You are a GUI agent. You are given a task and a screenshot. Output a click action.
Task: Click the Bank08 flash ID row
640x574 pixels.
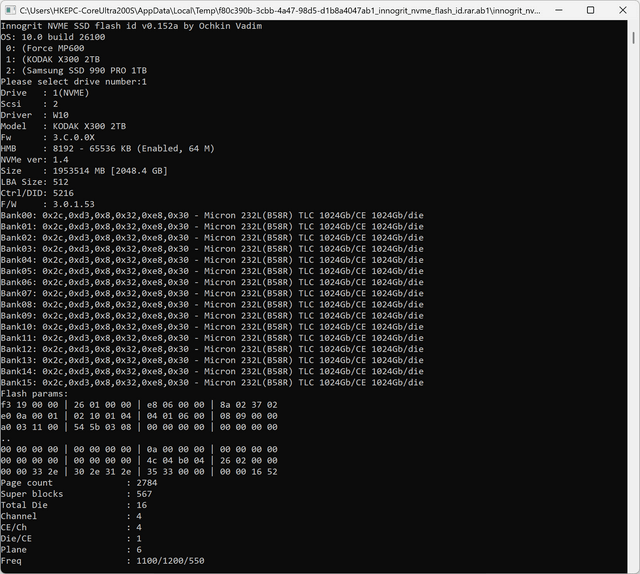click(x=212, y=305)
